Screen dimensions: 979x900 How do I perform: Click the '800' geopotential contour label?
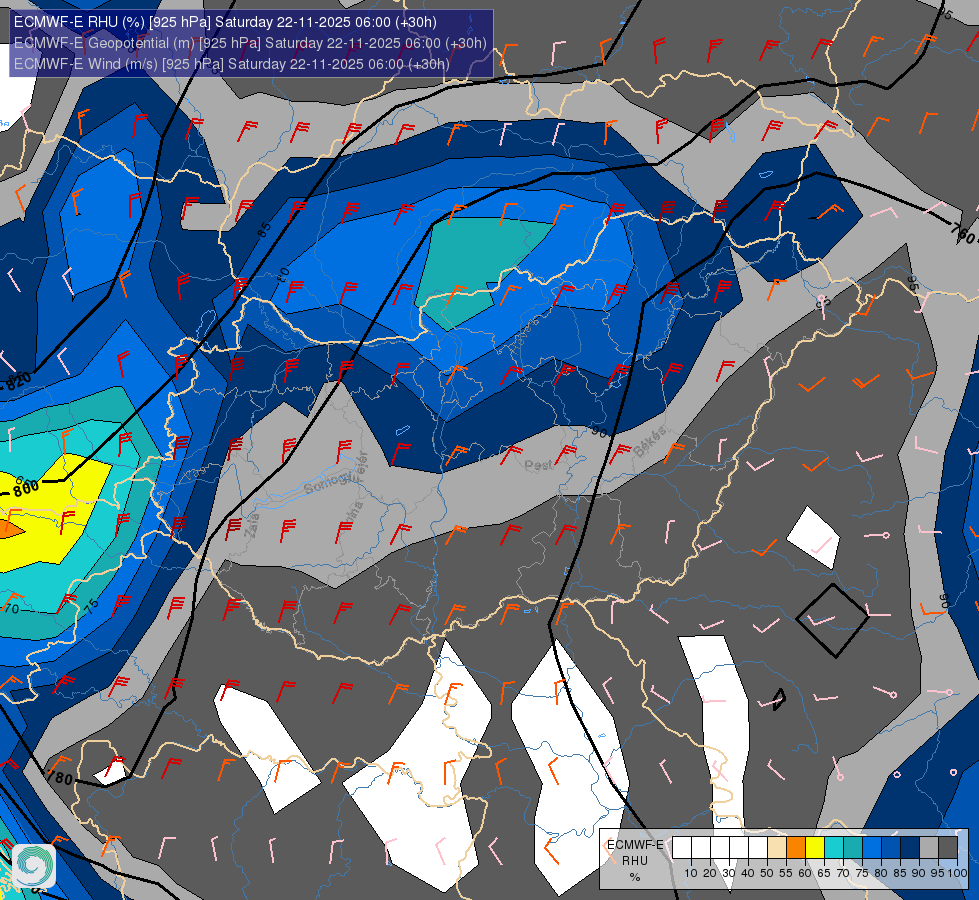(x=26, y=488)
